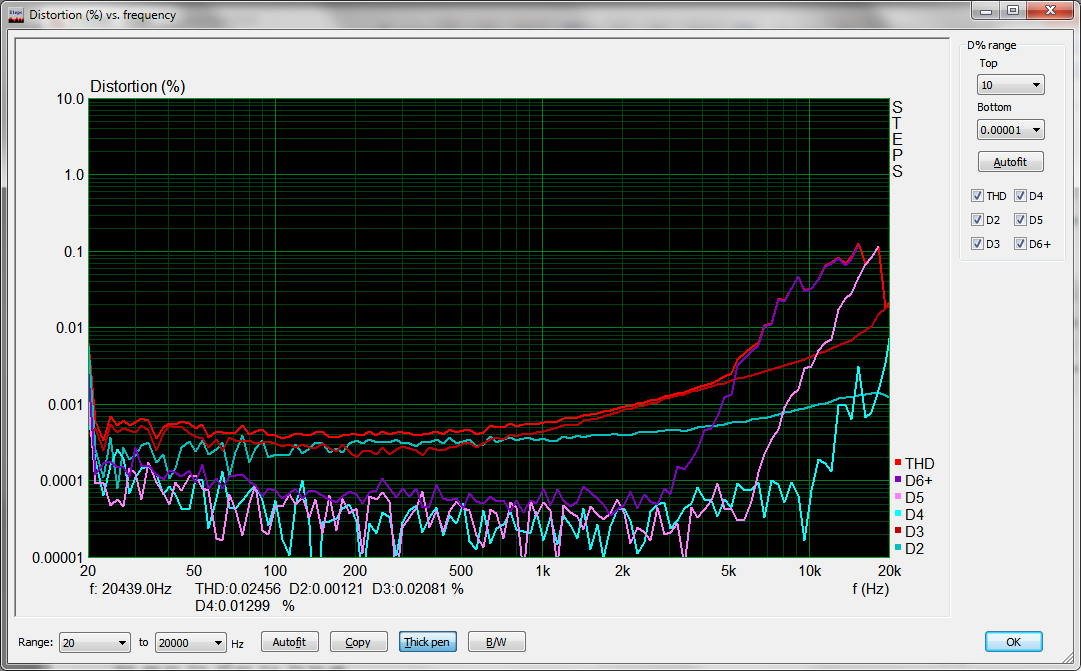This screenshot has height=671, width=1081.
Task: Hide the D4 curve via its checkbox
Action: [x=1020, y=196]
